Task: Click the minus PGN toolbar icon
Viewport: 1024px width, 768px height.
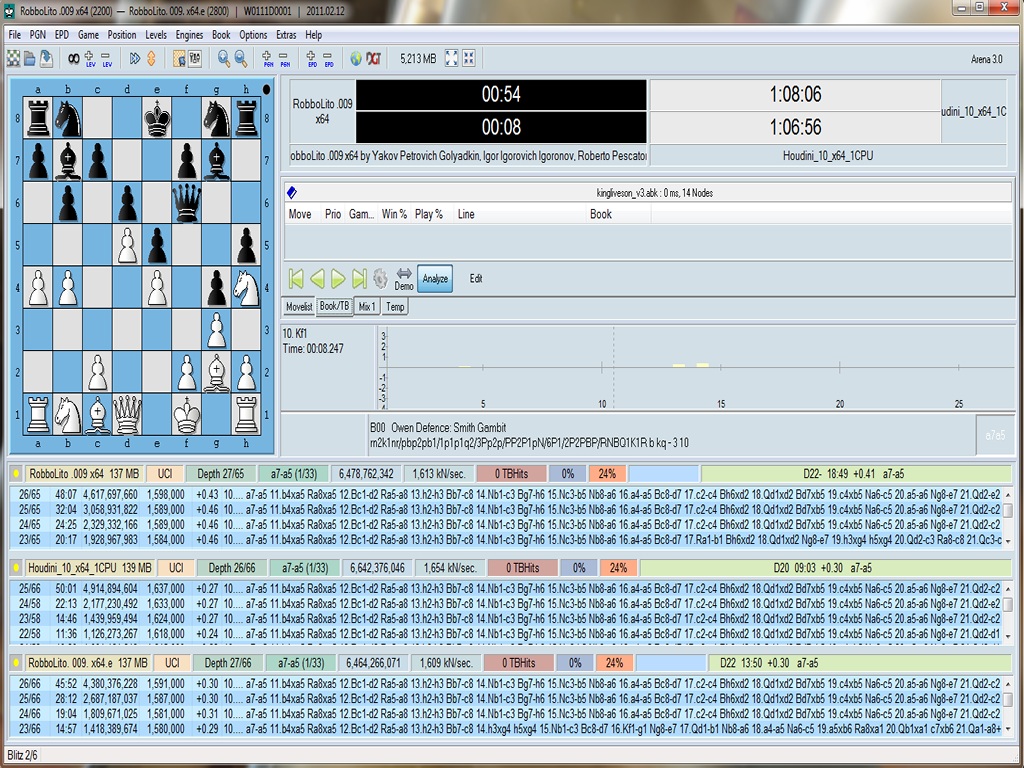Action: pyautogui.click(x=285, y=59)
